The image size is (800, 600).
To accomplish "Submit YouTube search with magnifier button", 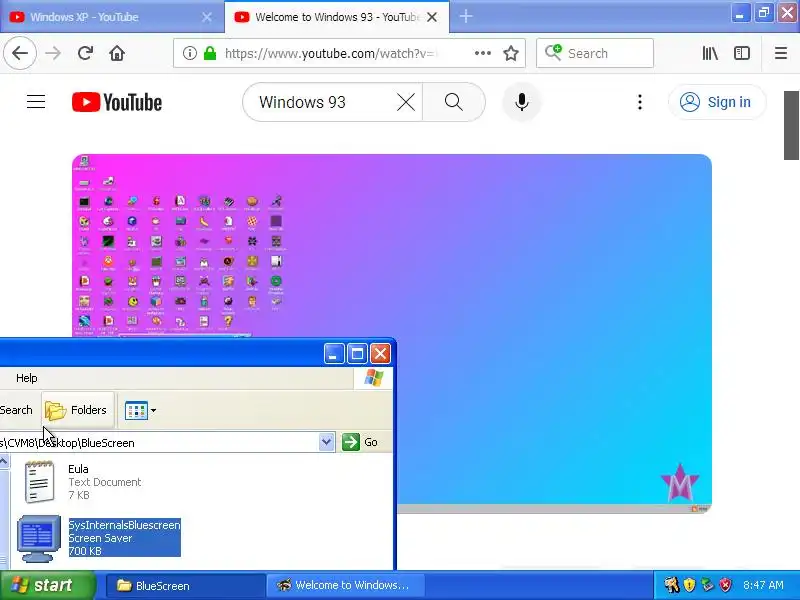I will tap(454, 103).
